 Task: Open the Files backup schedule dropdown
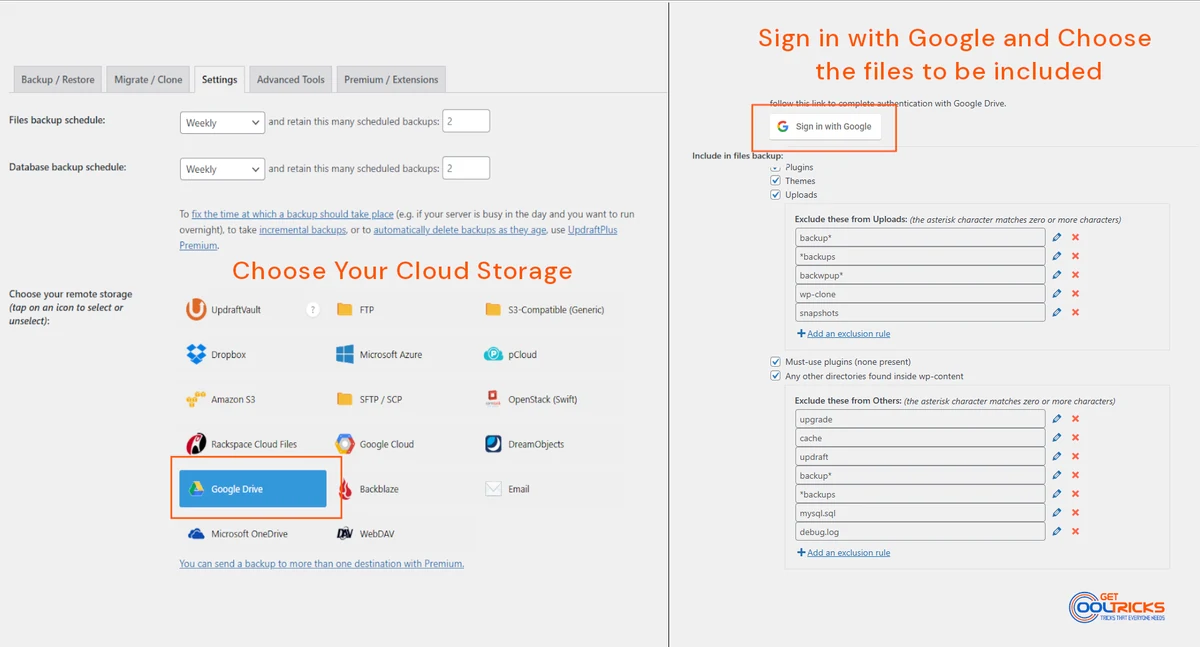pyautogui.click(x=222, y=122)
